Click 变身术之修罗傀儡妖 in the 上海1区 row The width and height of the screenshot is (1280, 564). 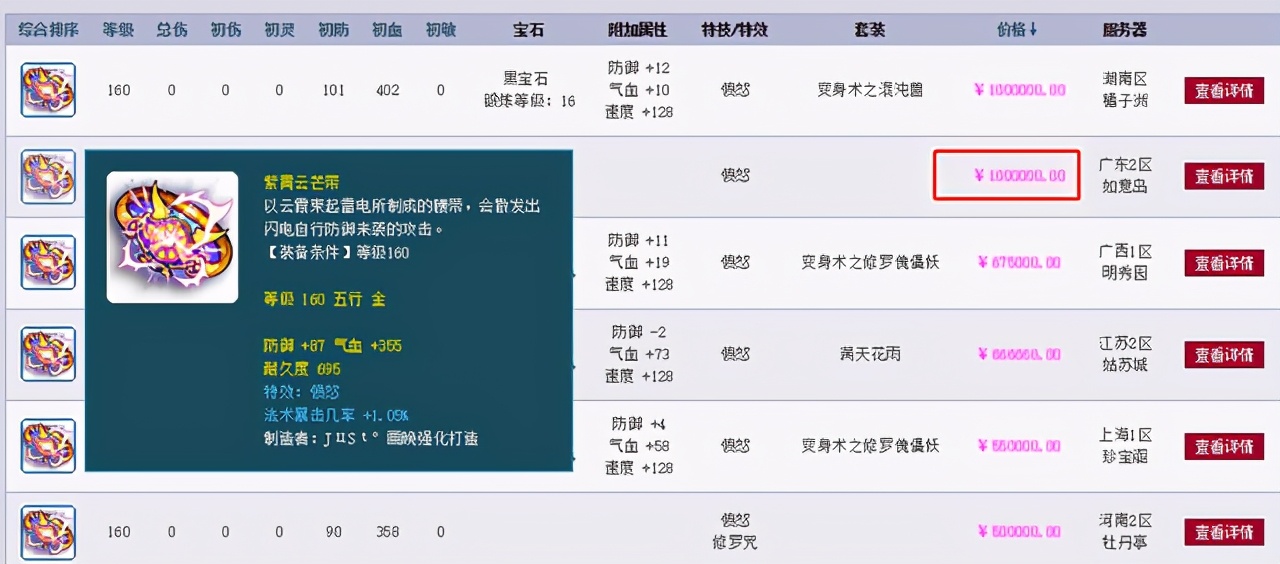(870, 446)
